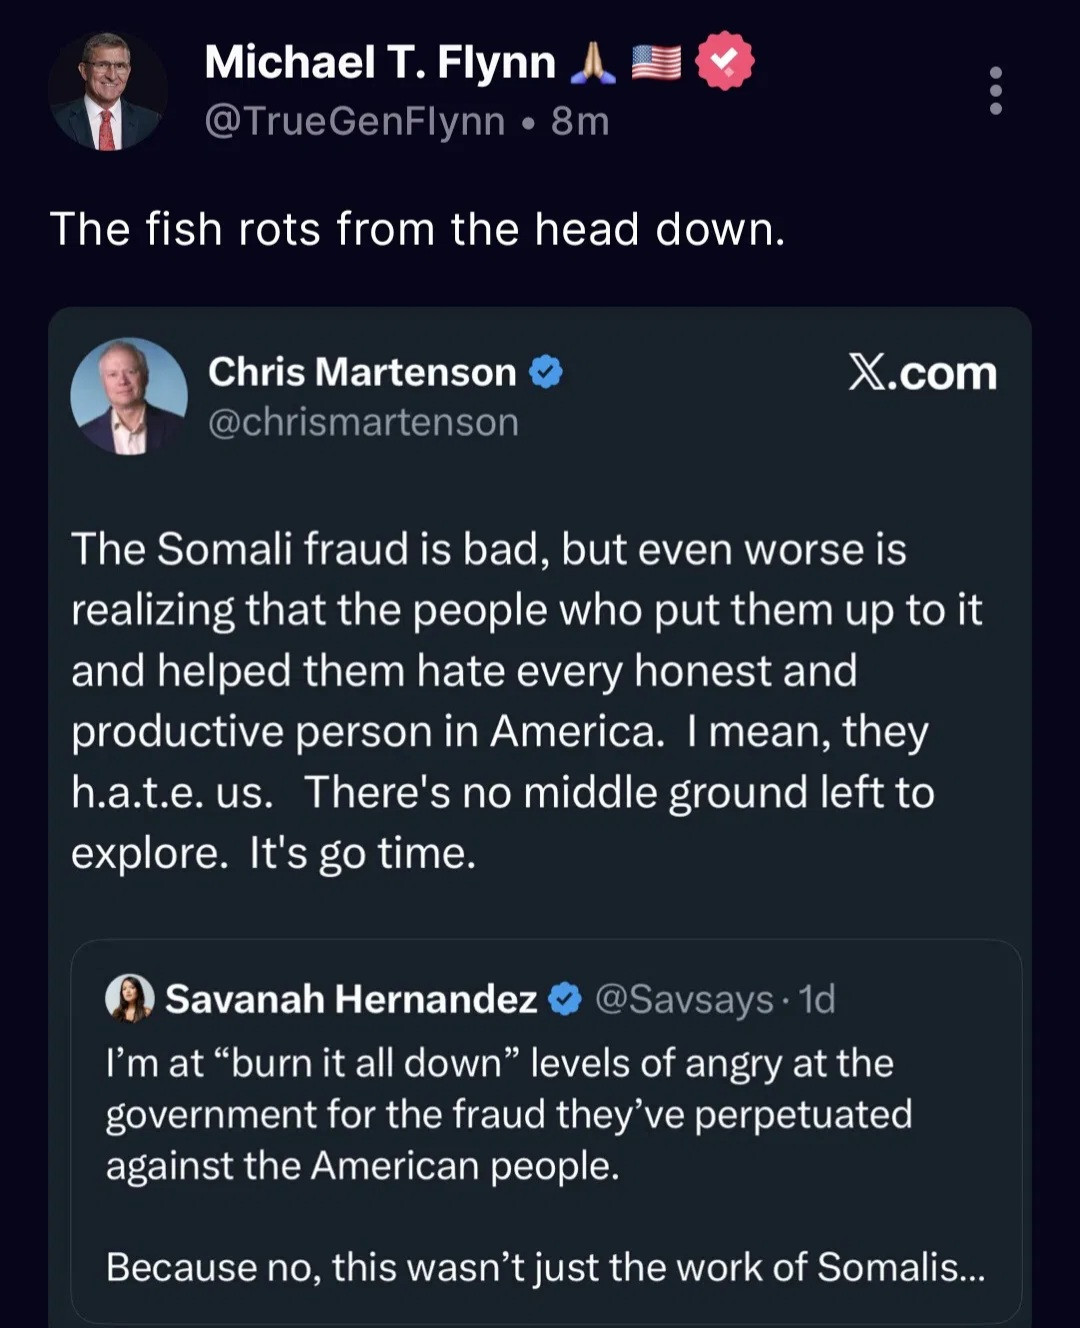The image size is (1080, 1328).
Task: Open the X.com source link
Action: pos(922,373)
